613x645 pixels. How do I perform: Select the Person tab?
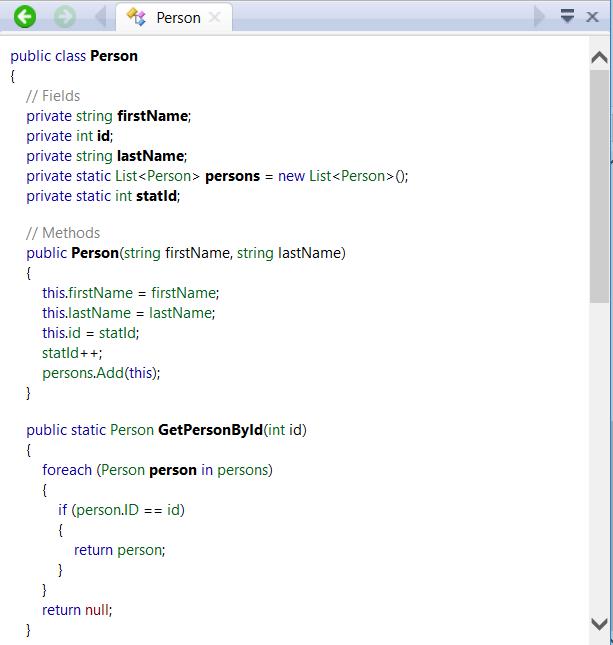[178, 18]
